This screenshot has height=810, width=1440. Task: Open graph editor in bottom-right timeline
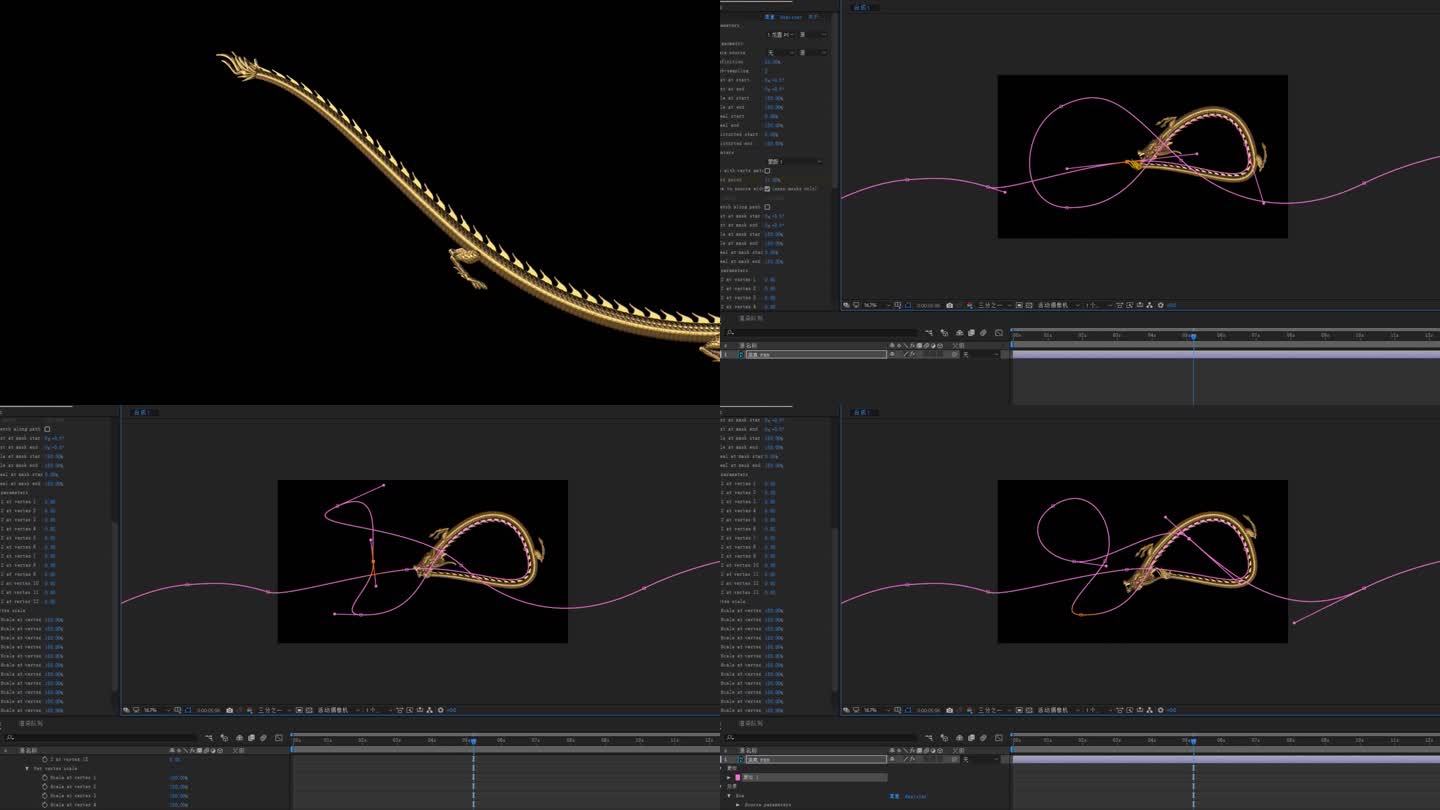pyautogui.click(x=998, y=738)
